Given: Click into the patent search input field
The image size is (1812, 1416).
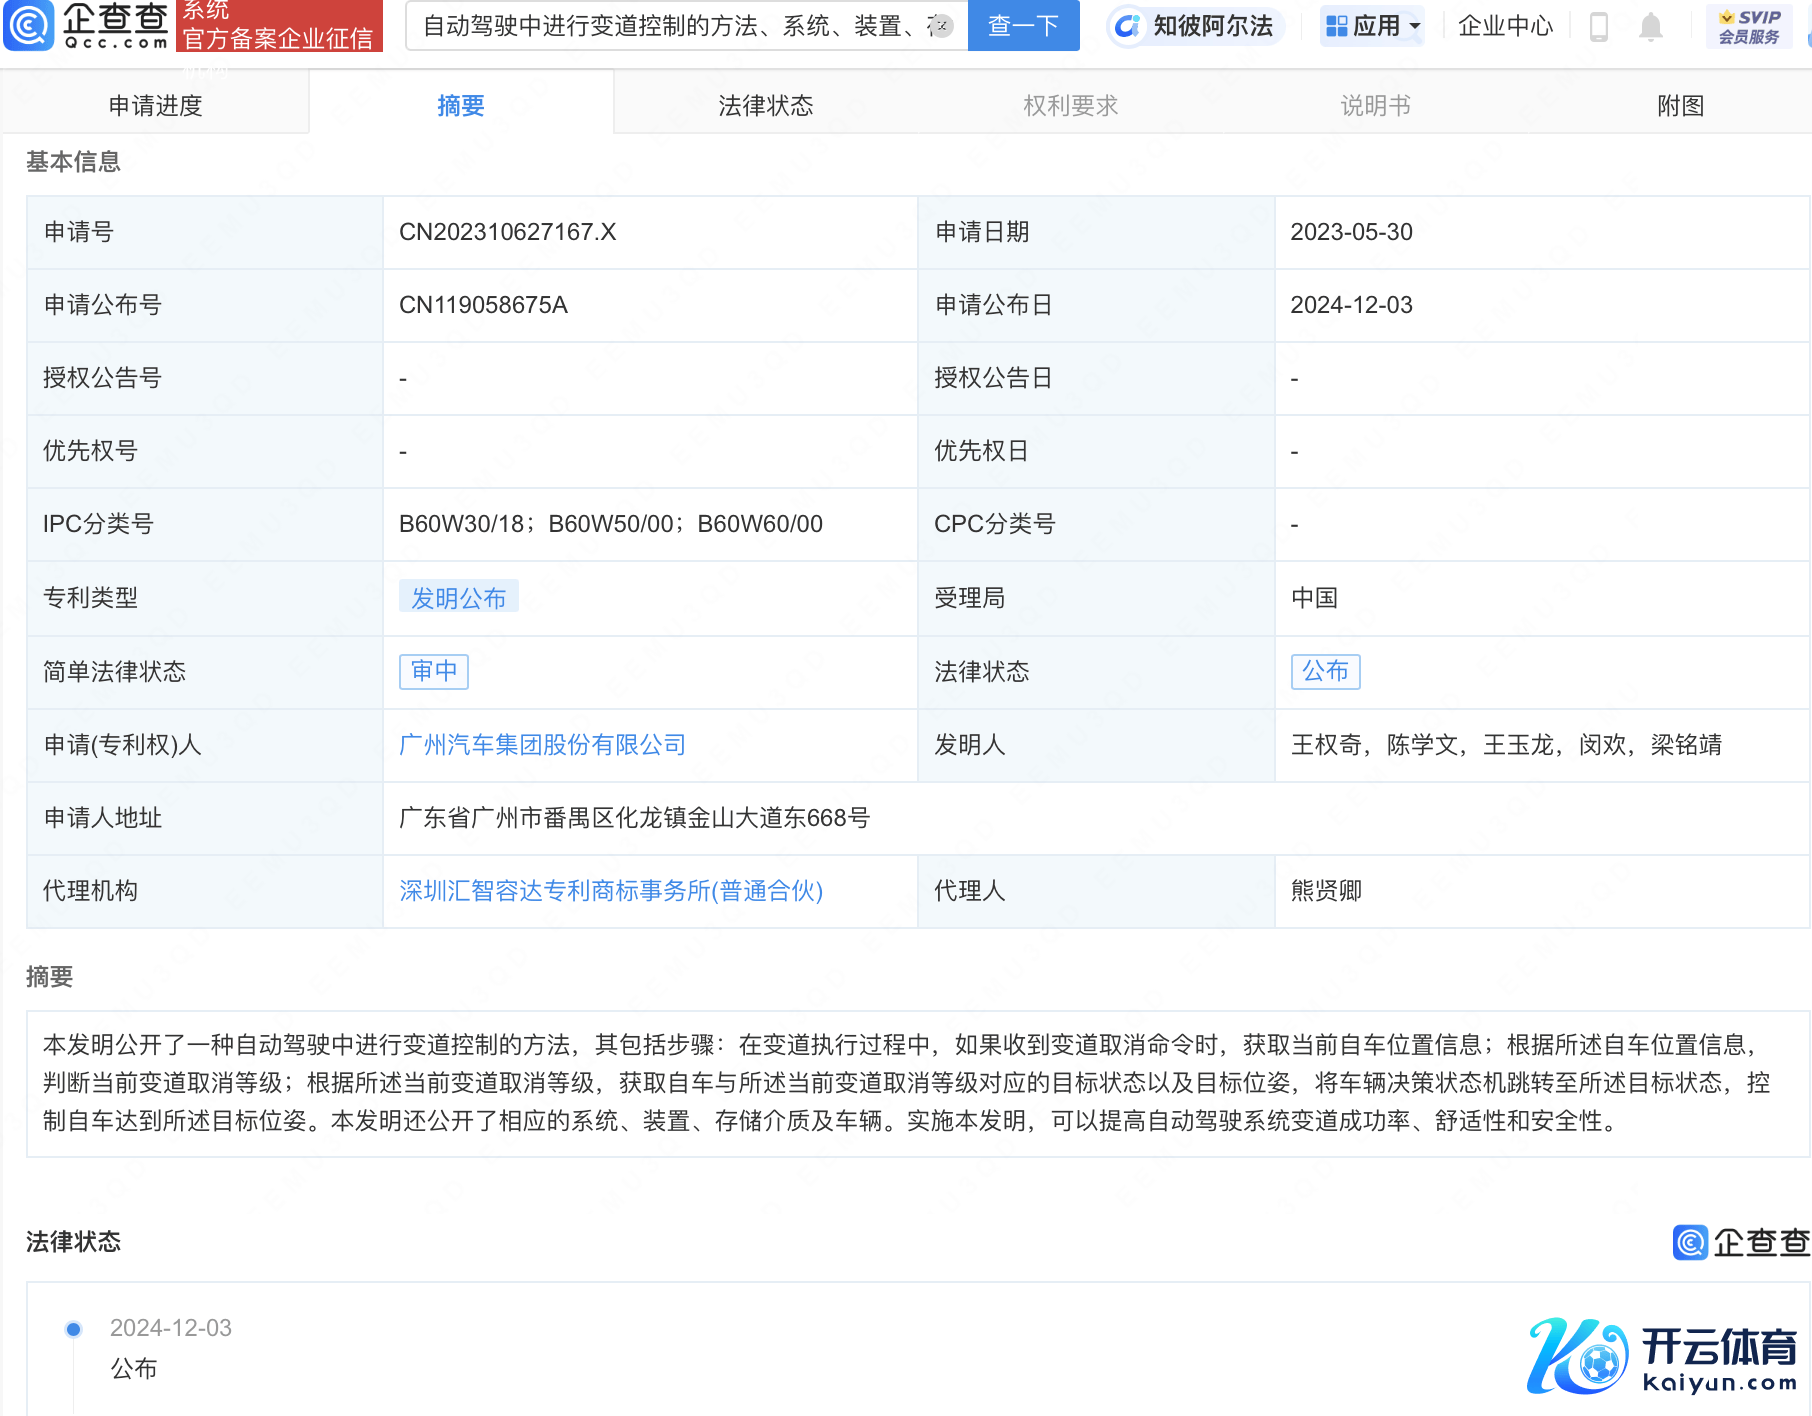Looking at the screenshot, I should [x=670, y=26].
